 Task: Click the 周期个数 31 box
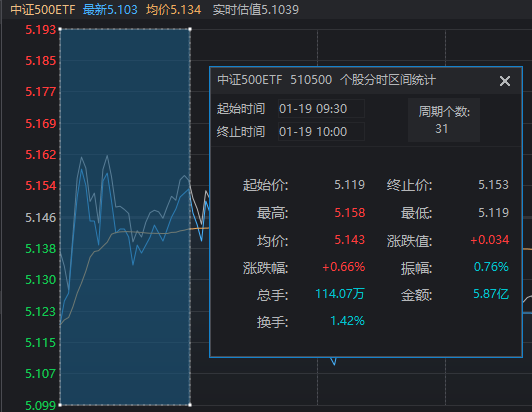click(444, 120)
